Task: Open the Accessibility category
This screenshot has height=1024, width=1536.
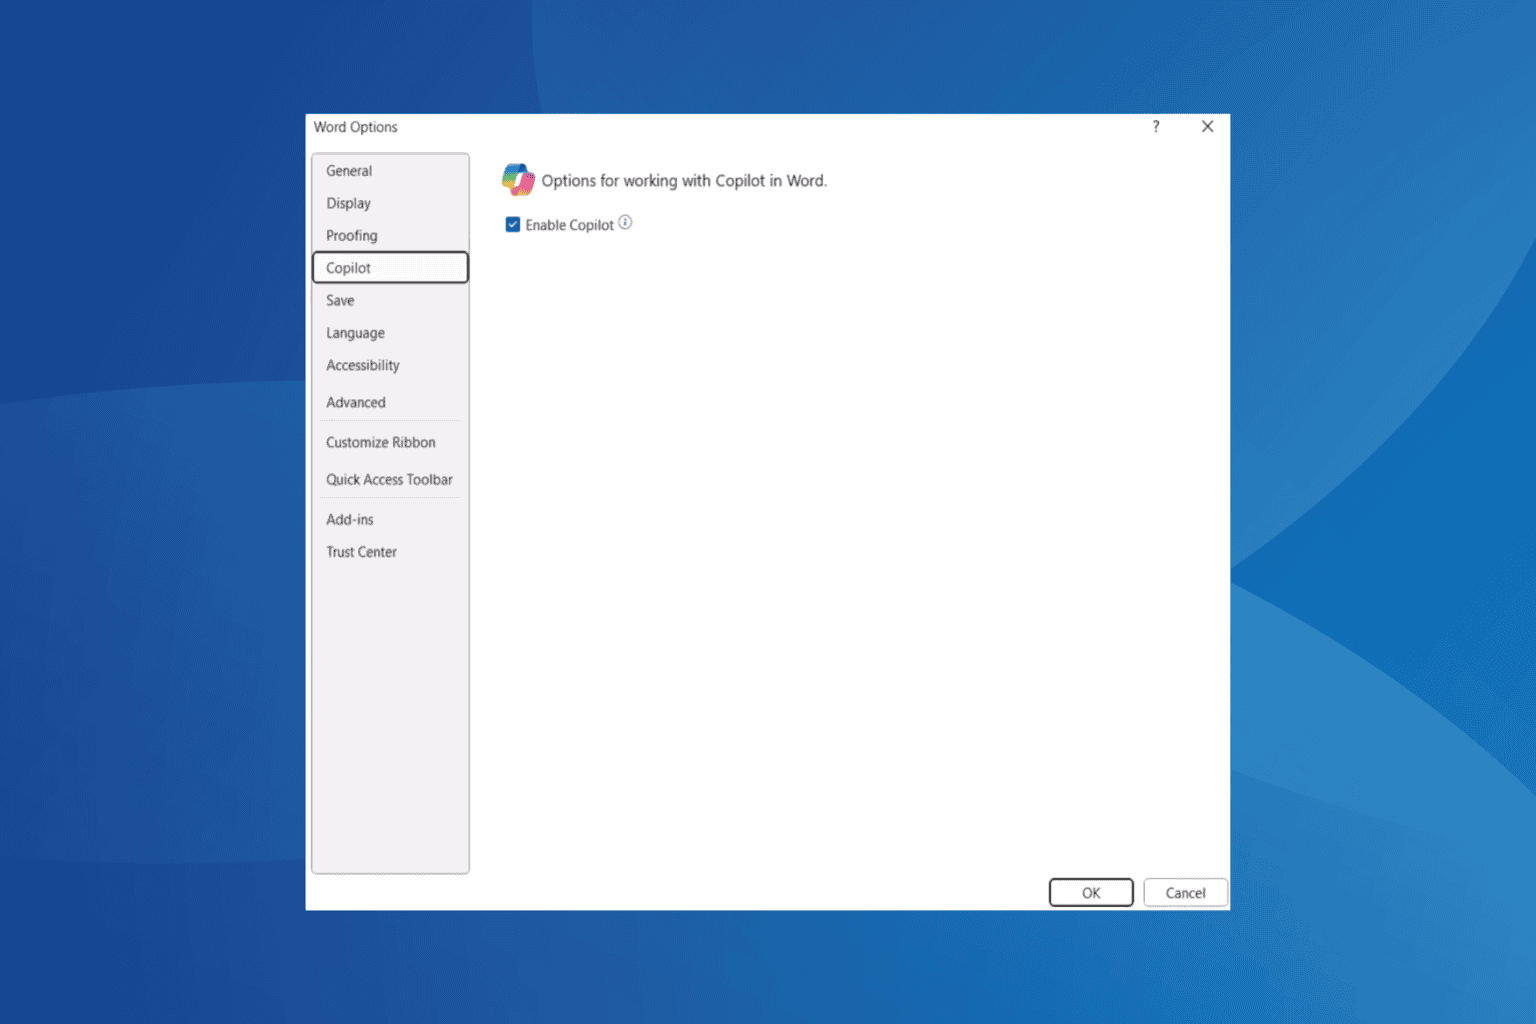Action: 390,365
